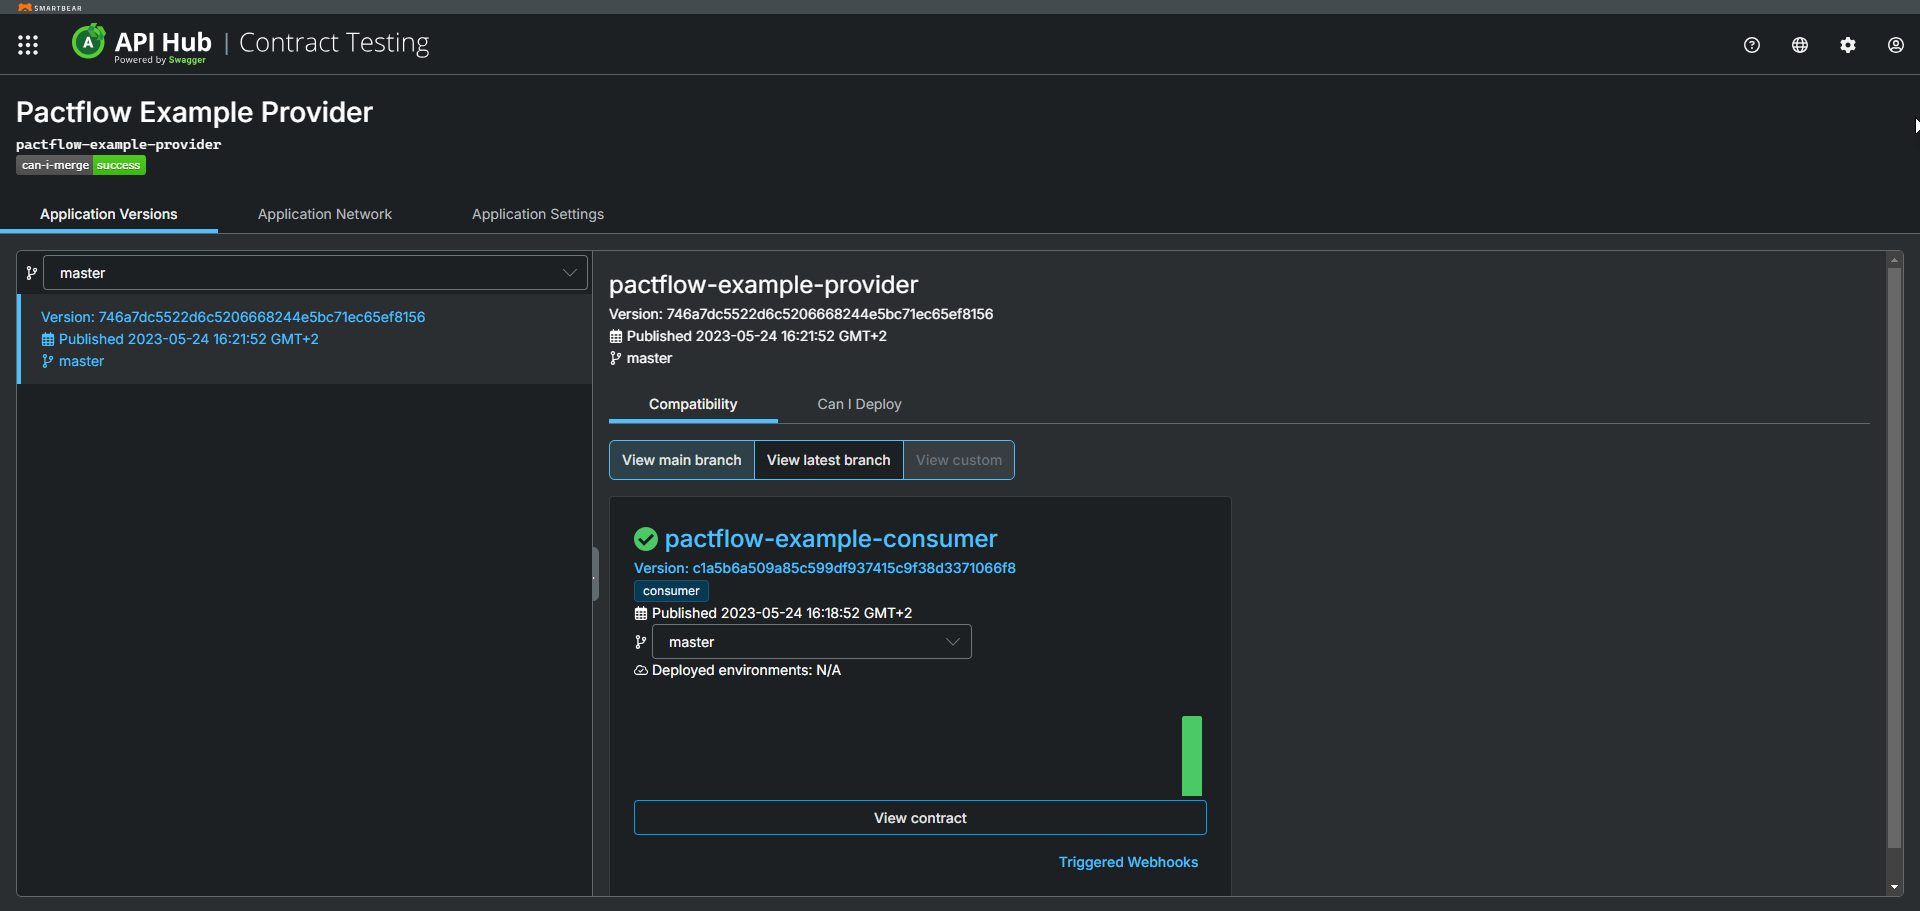Click the consumer tag badge
Viewport: 1920px width, 911px height.
(671, 591)
